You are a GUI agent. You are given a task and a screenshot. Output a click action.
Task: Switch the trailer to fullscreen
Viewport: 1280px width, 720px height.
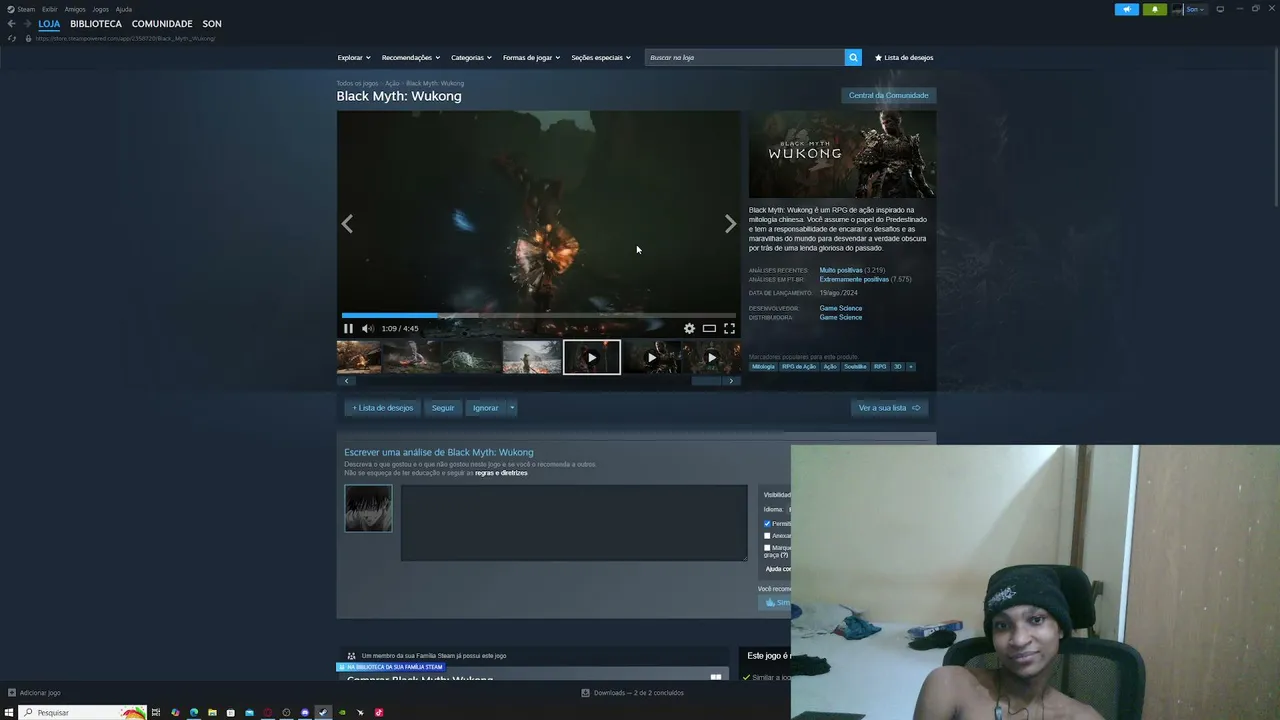click(x=729, y=328)
